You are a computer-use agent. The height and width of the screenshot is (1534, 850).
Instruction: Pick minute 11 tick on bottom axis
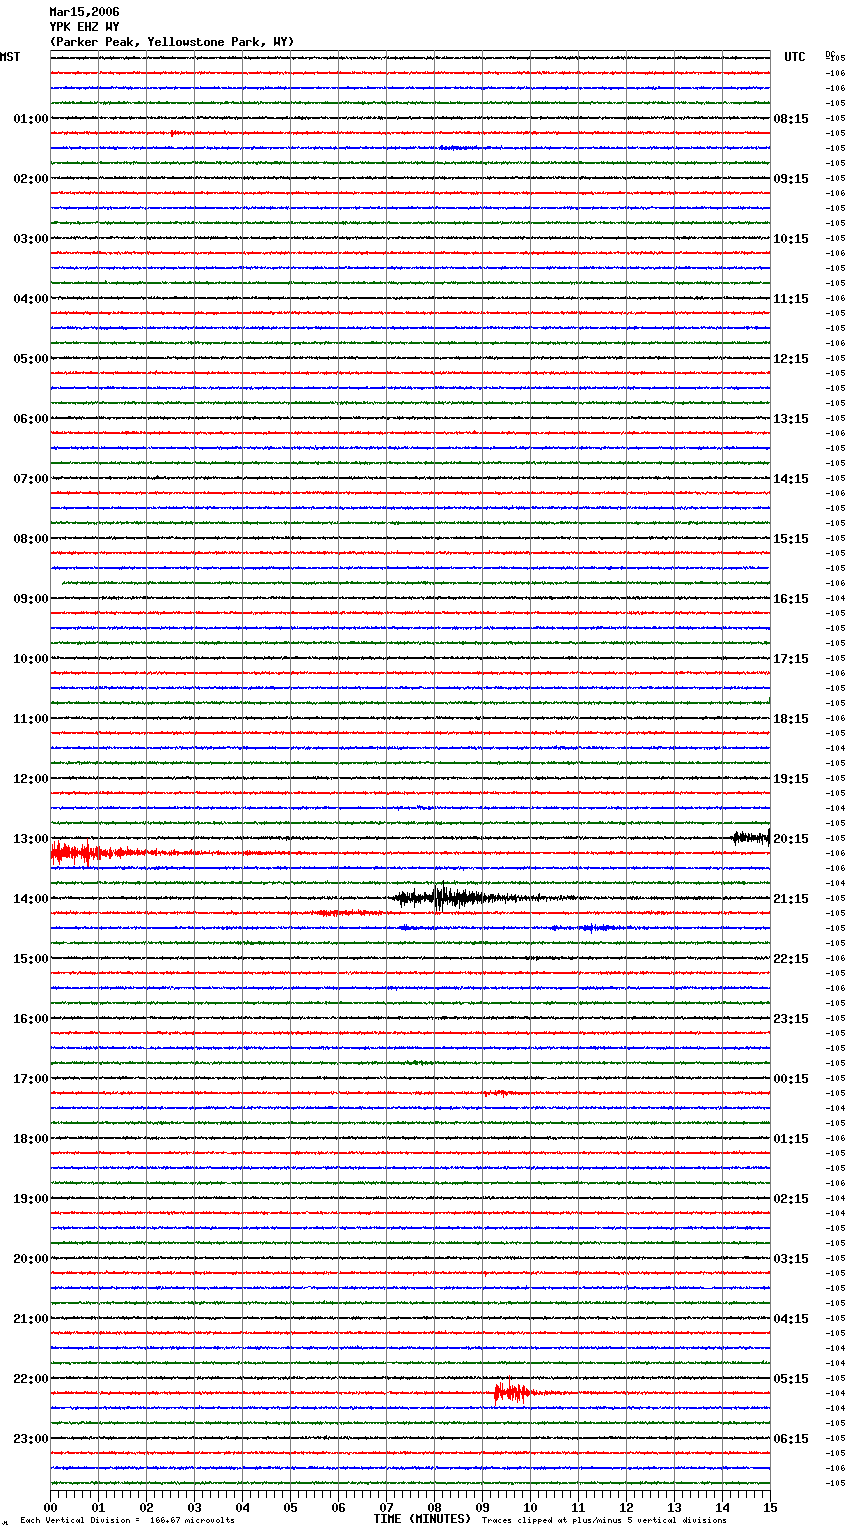point(579,1506)
